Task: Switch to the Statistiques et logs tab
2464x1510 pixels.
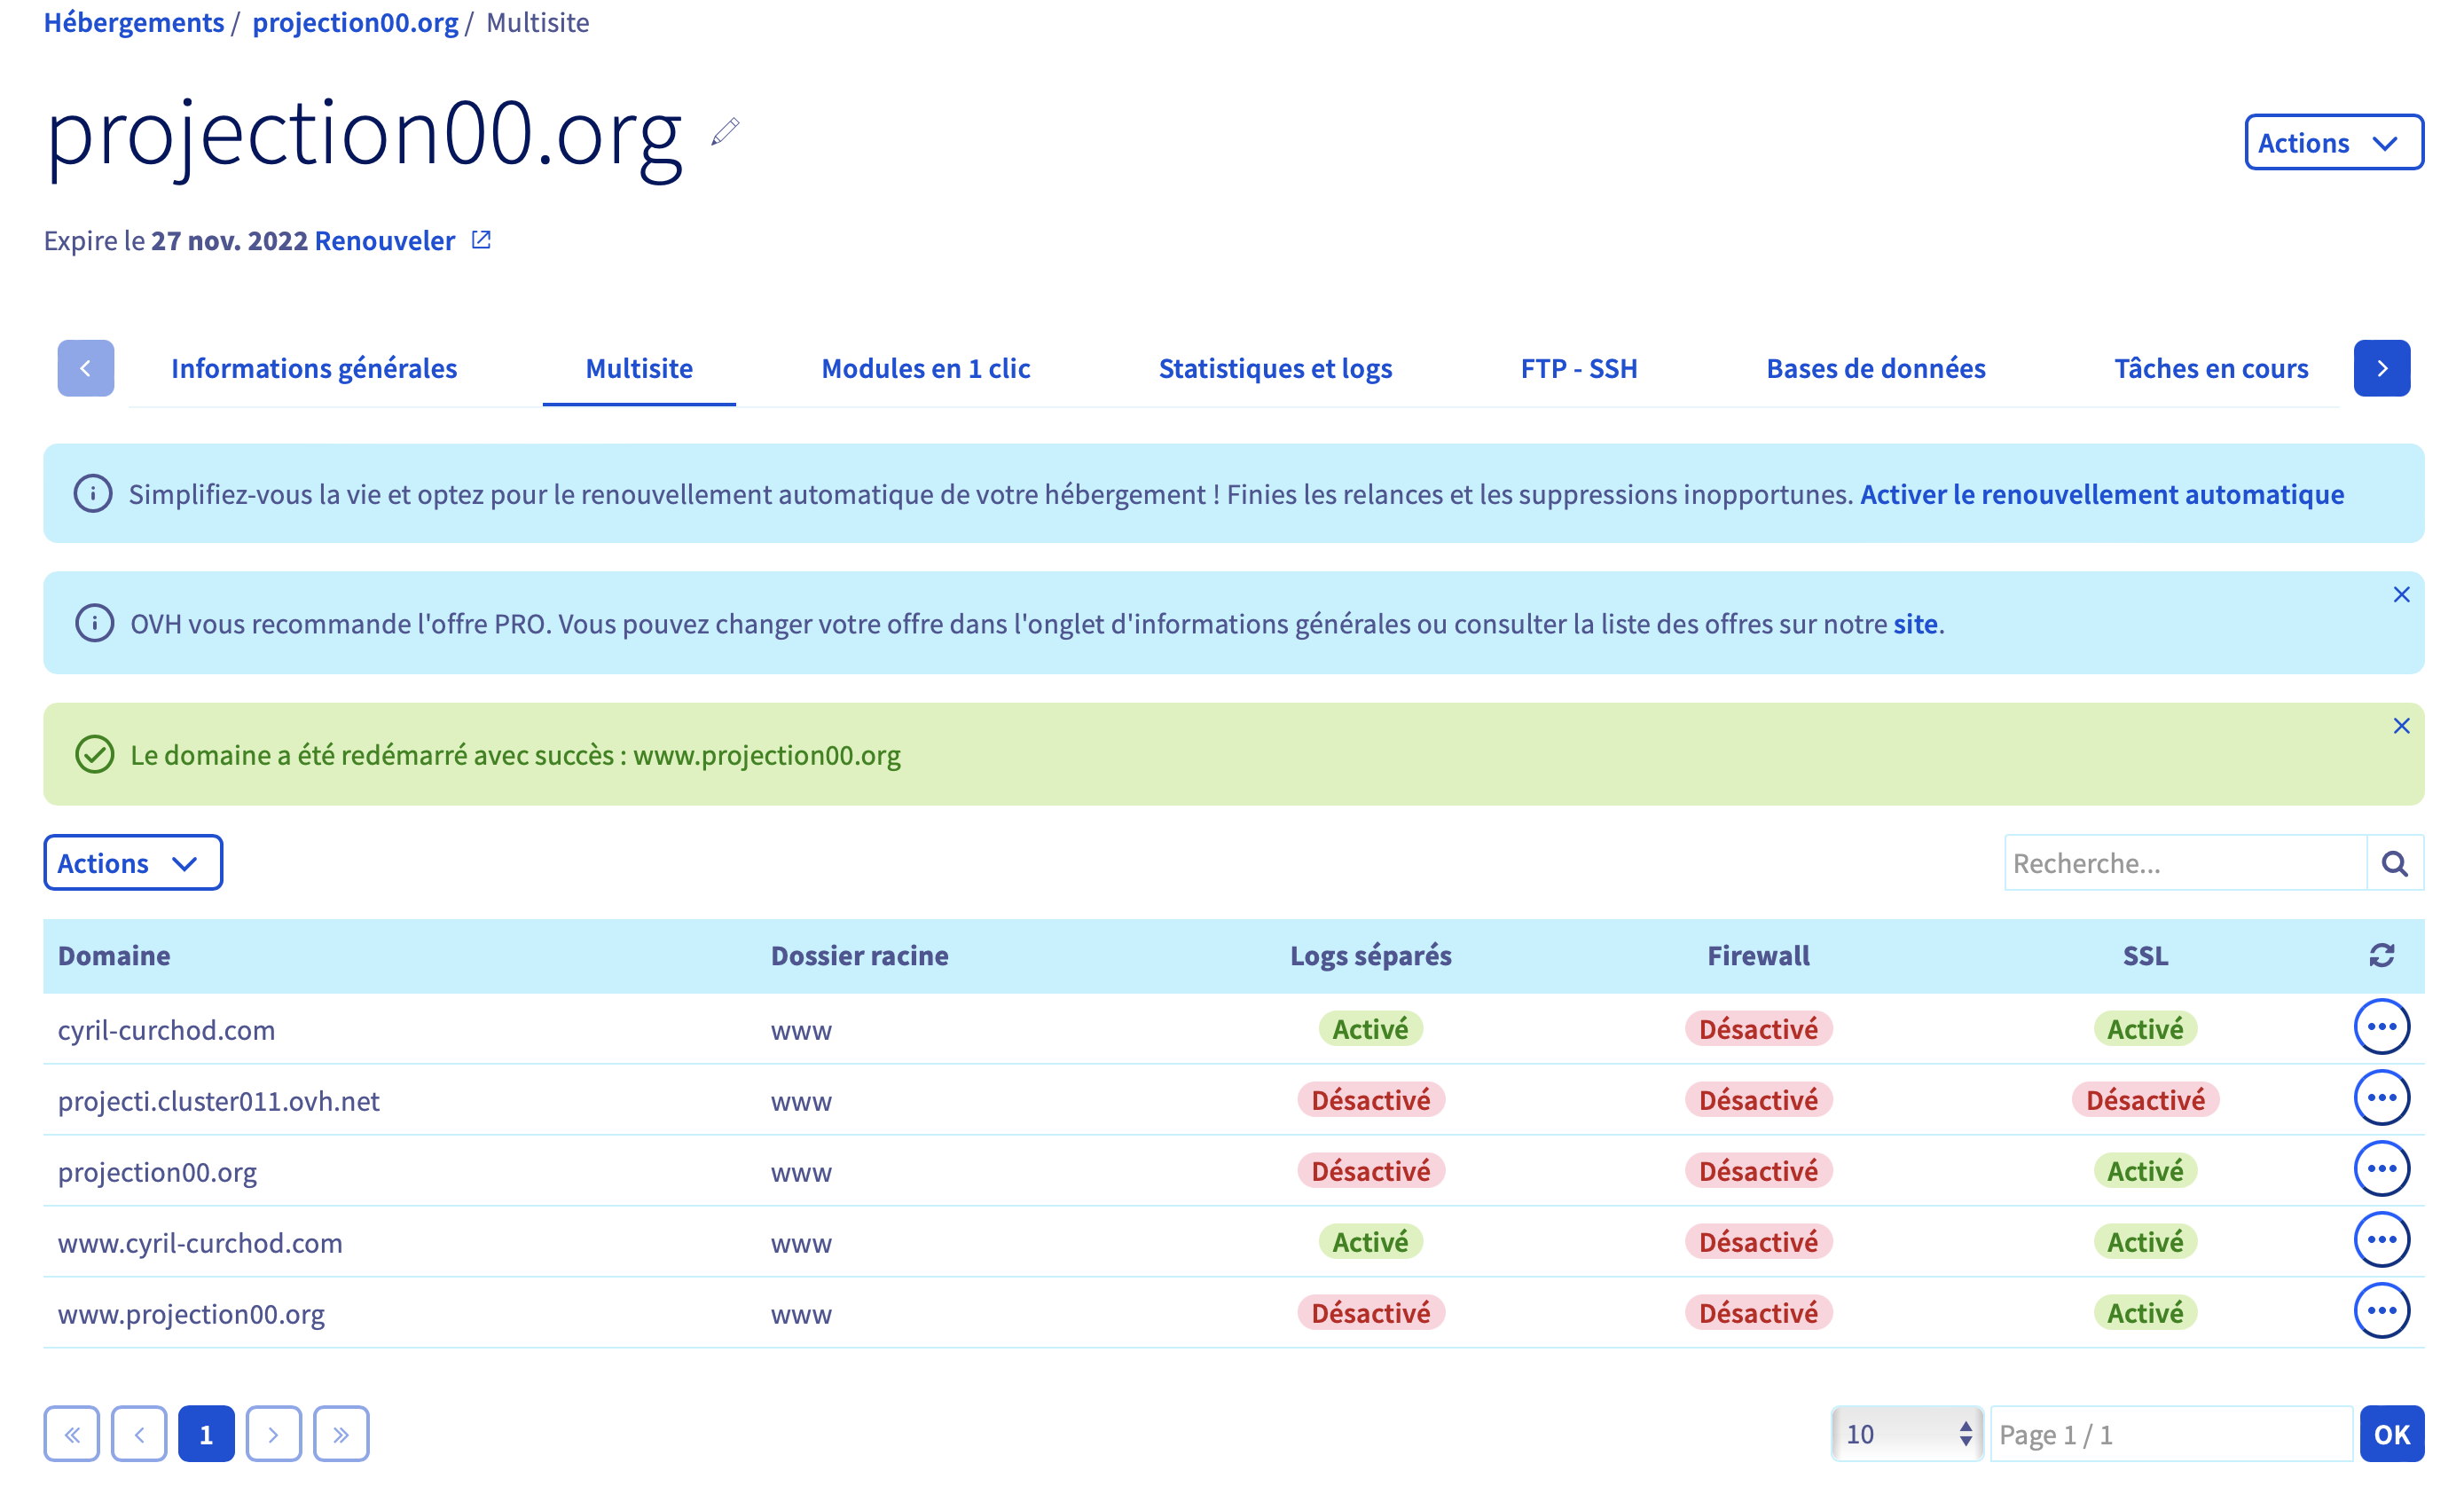Action: click(1275, 368)
